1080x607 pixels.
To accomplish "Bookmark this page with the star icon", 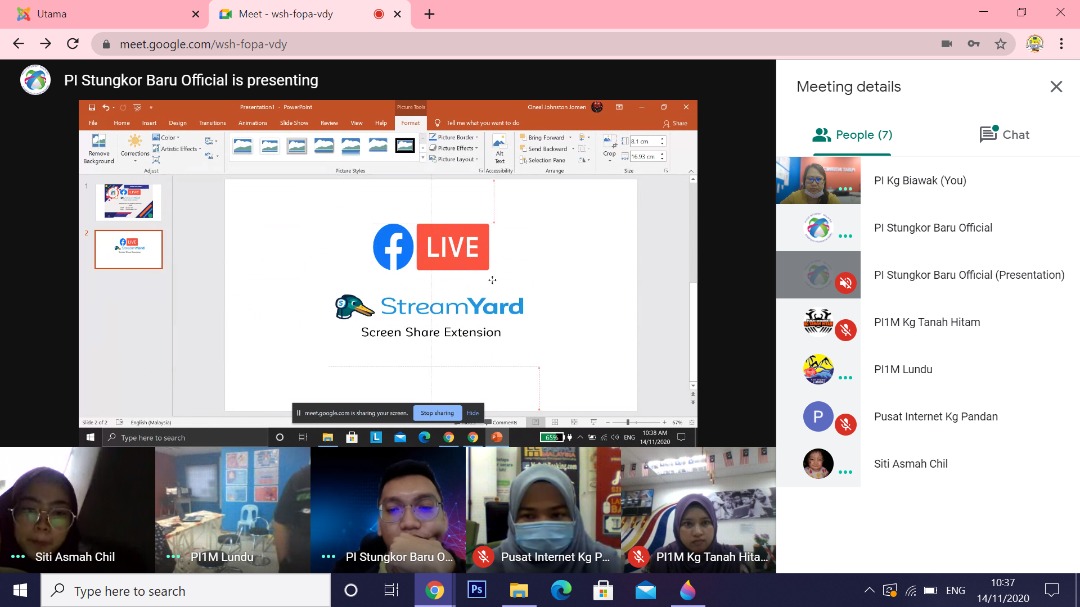I will click(x=1000, y=44).
